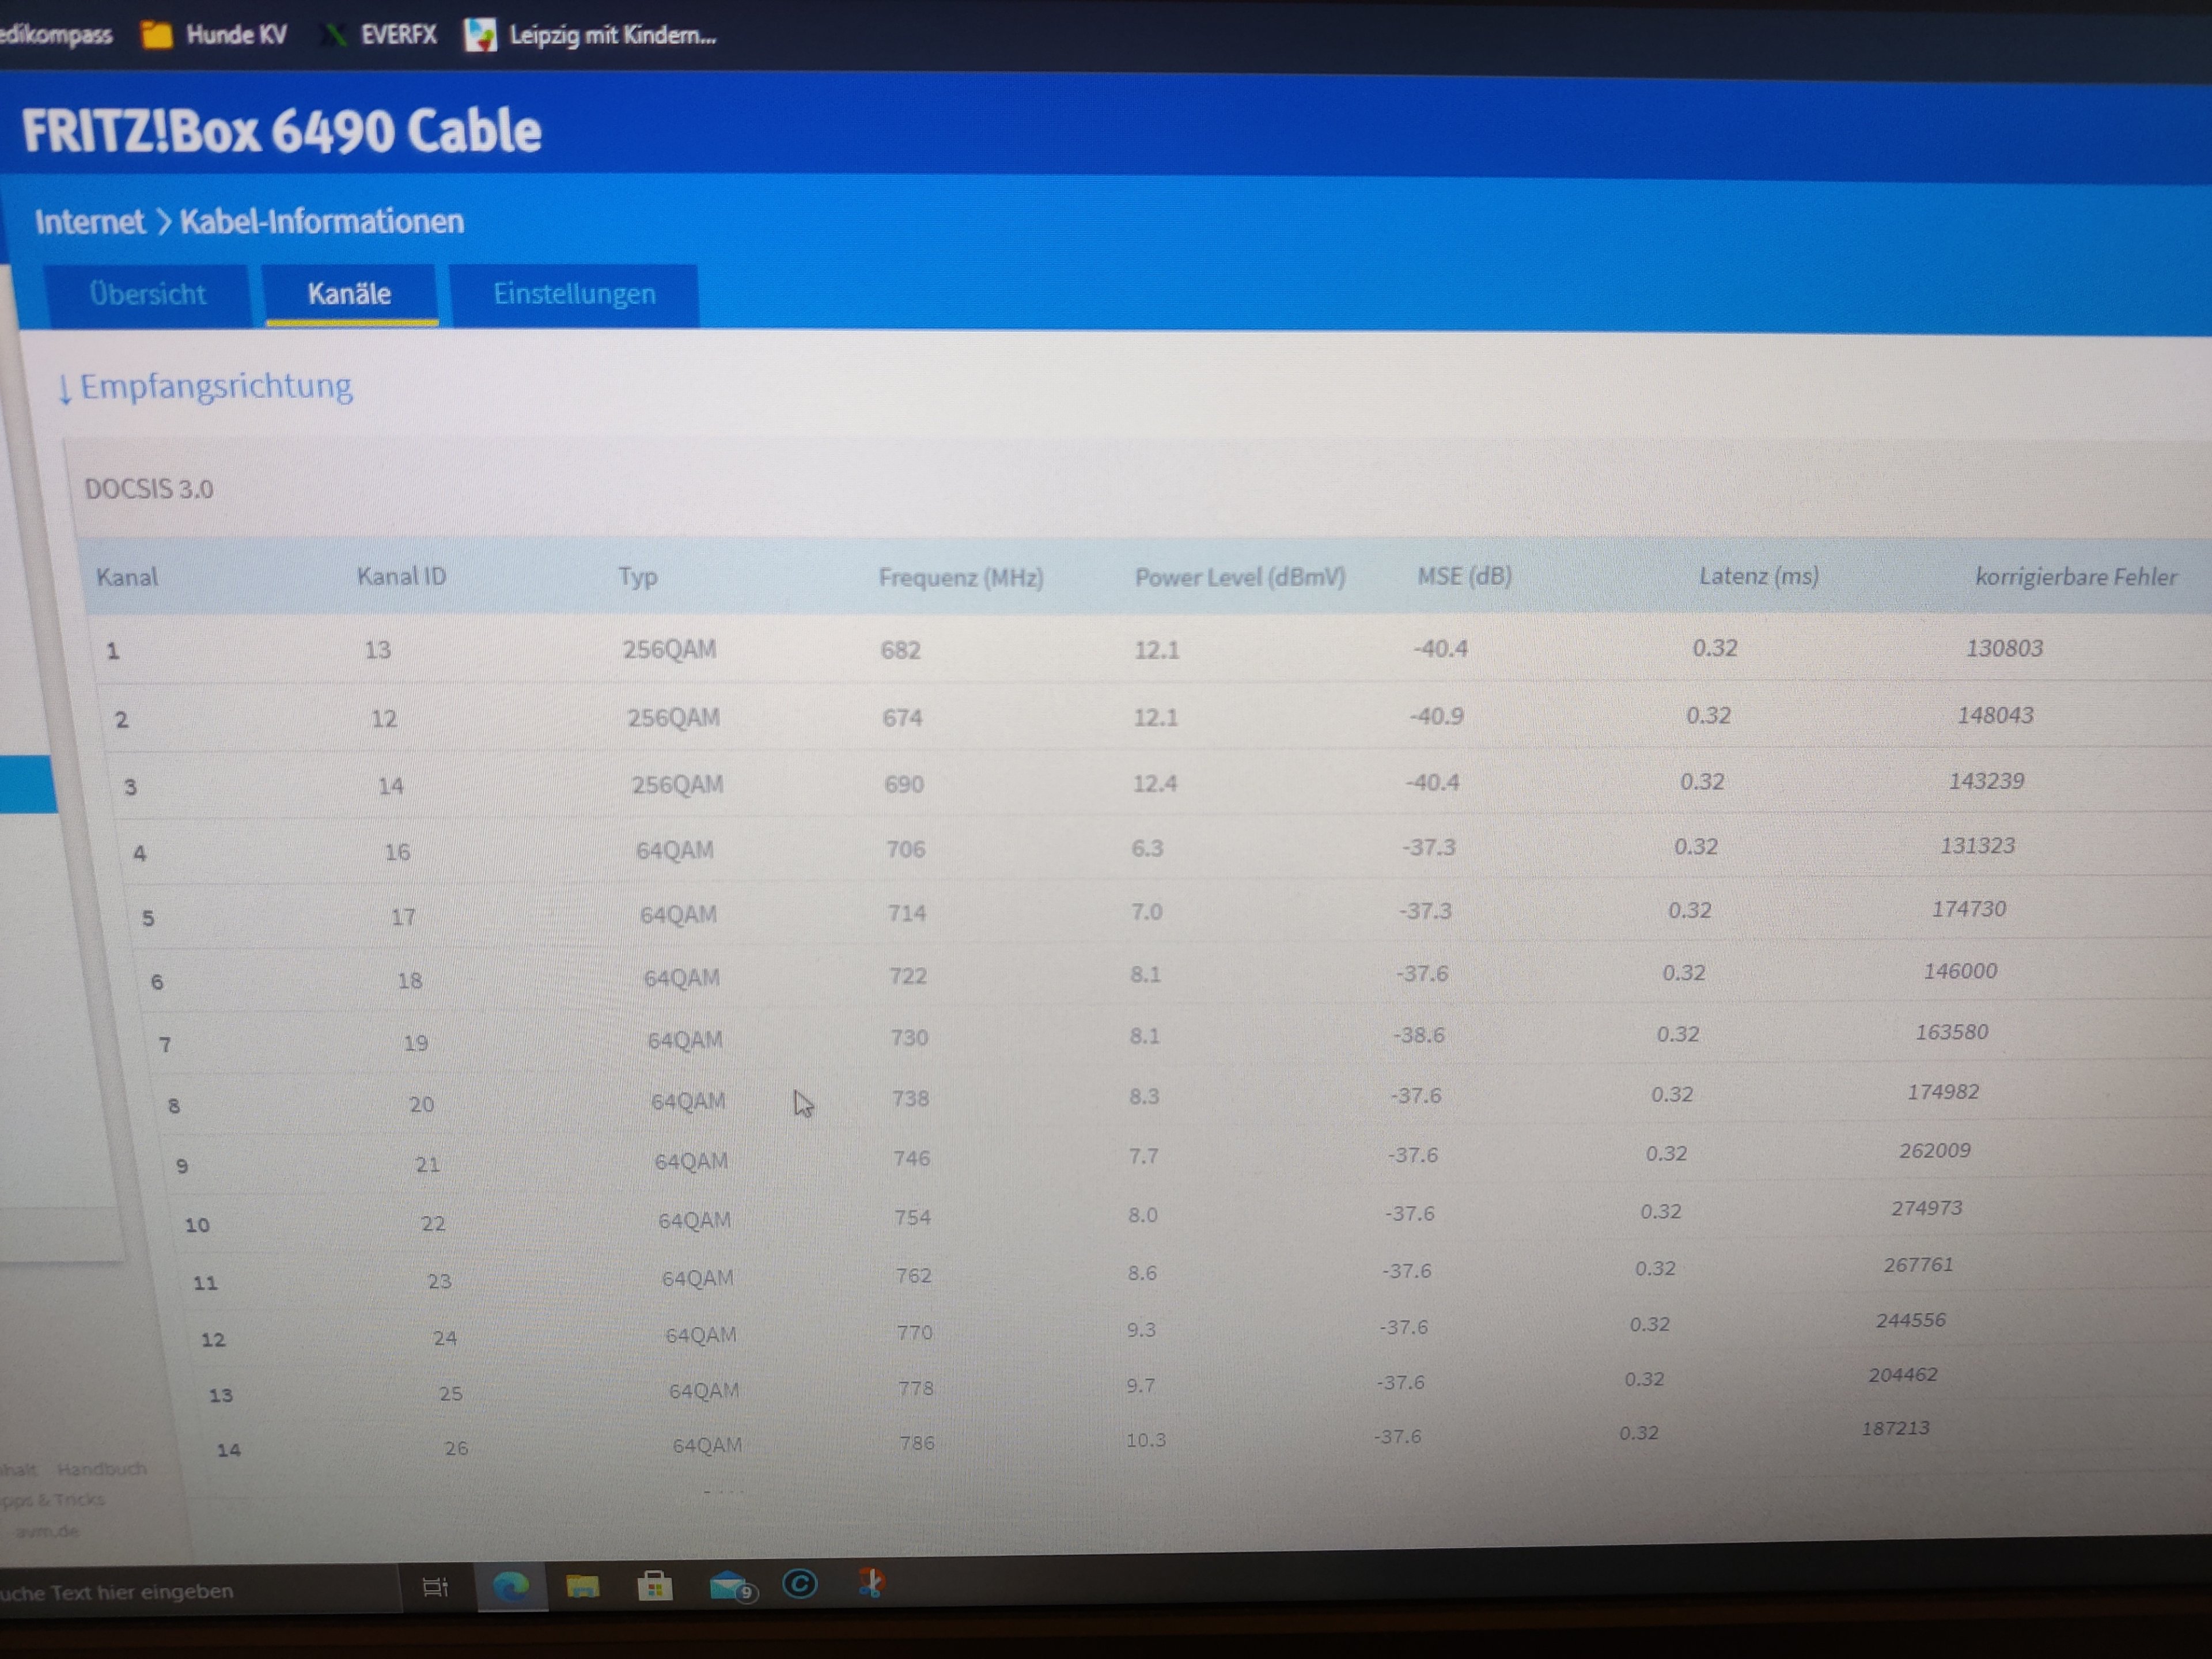Open Microsoft Edge from the taskbar
Image resolution: width=2212 pixels, height=1659 pixels.
511,1587
